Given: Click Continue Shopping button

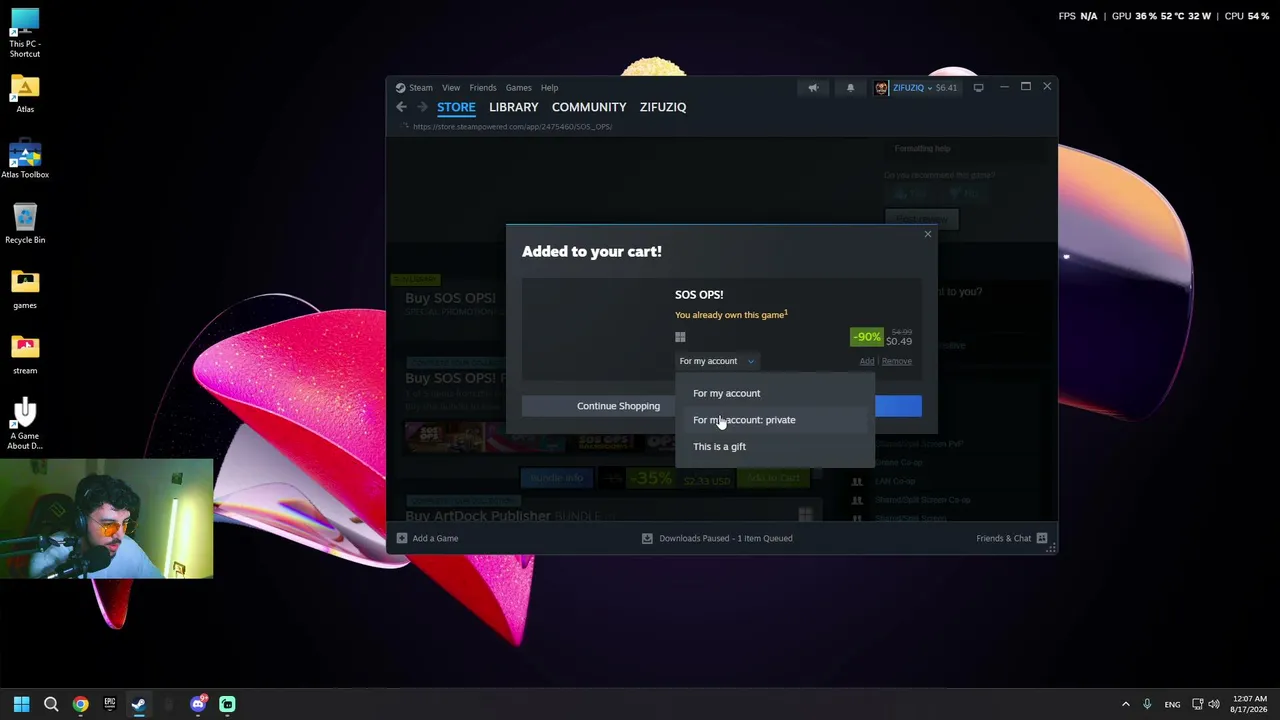Looking at the screenshot, I should coord(618,406).
